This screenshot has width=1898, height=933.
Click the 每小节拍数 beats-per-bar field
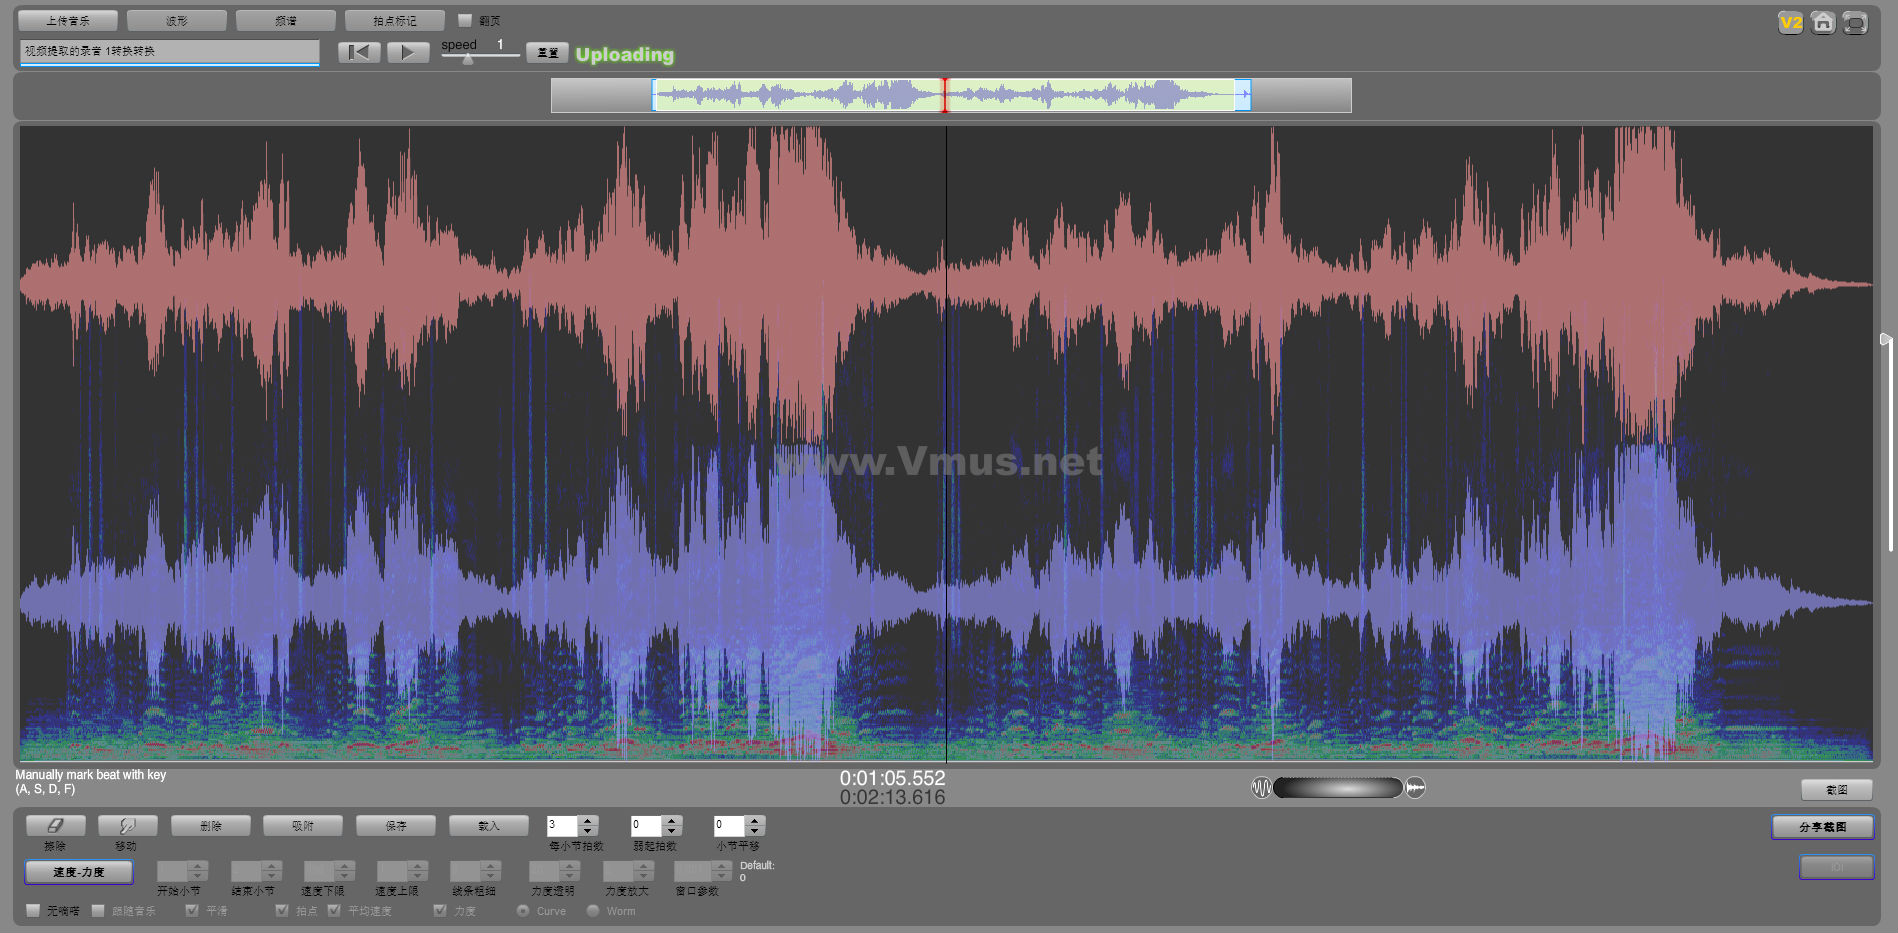(562, 826)
